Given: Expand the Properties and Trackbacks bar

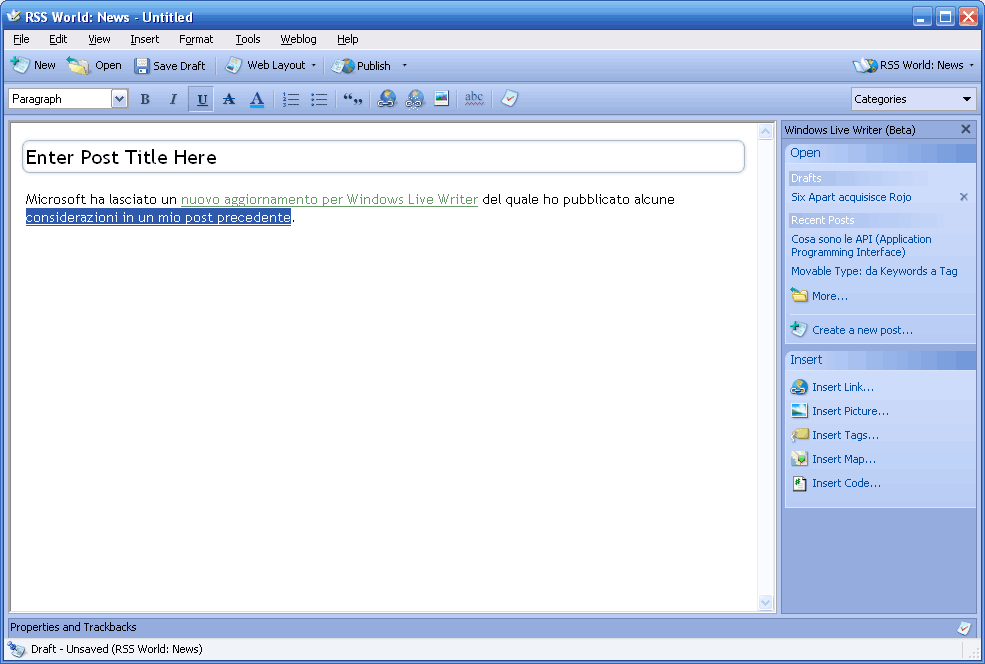Looking at the screenshot, I should [490, 627].
